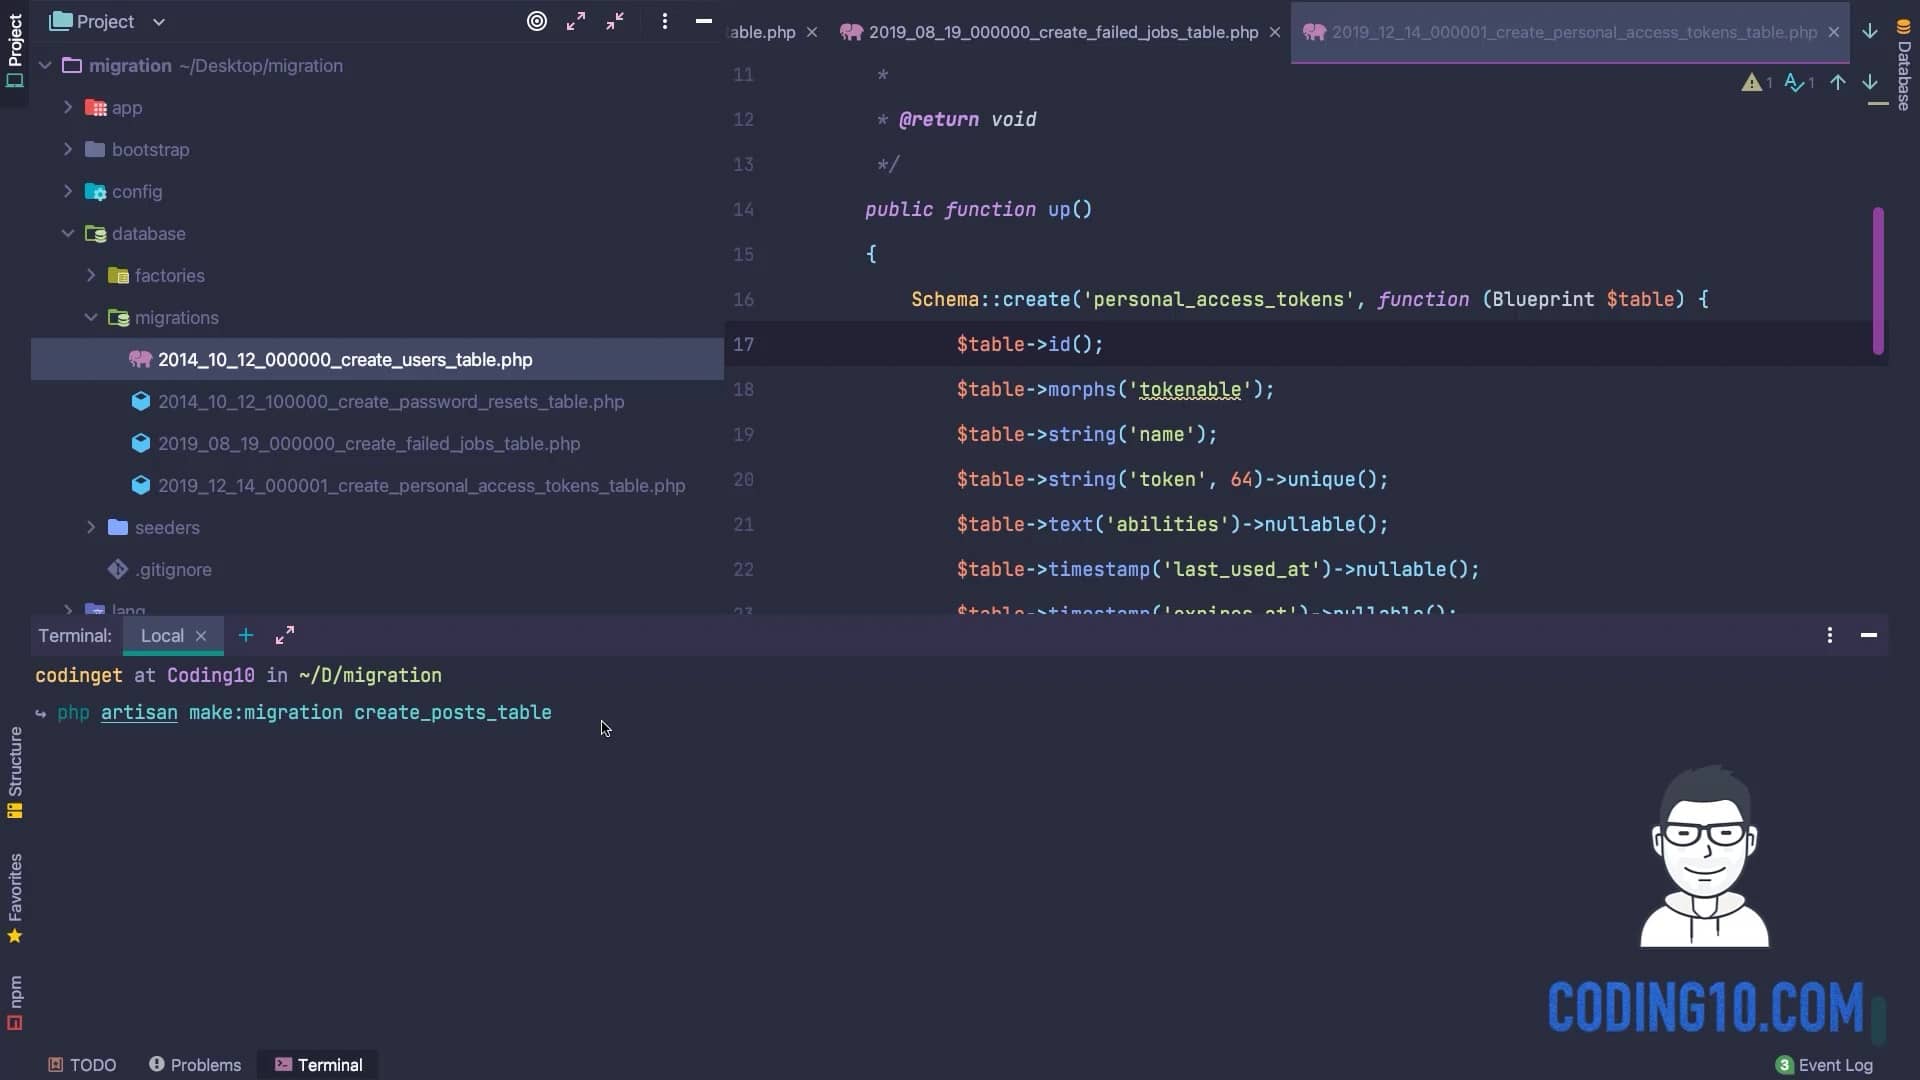Maximize the terminal tool window

[x=285, y=636]
